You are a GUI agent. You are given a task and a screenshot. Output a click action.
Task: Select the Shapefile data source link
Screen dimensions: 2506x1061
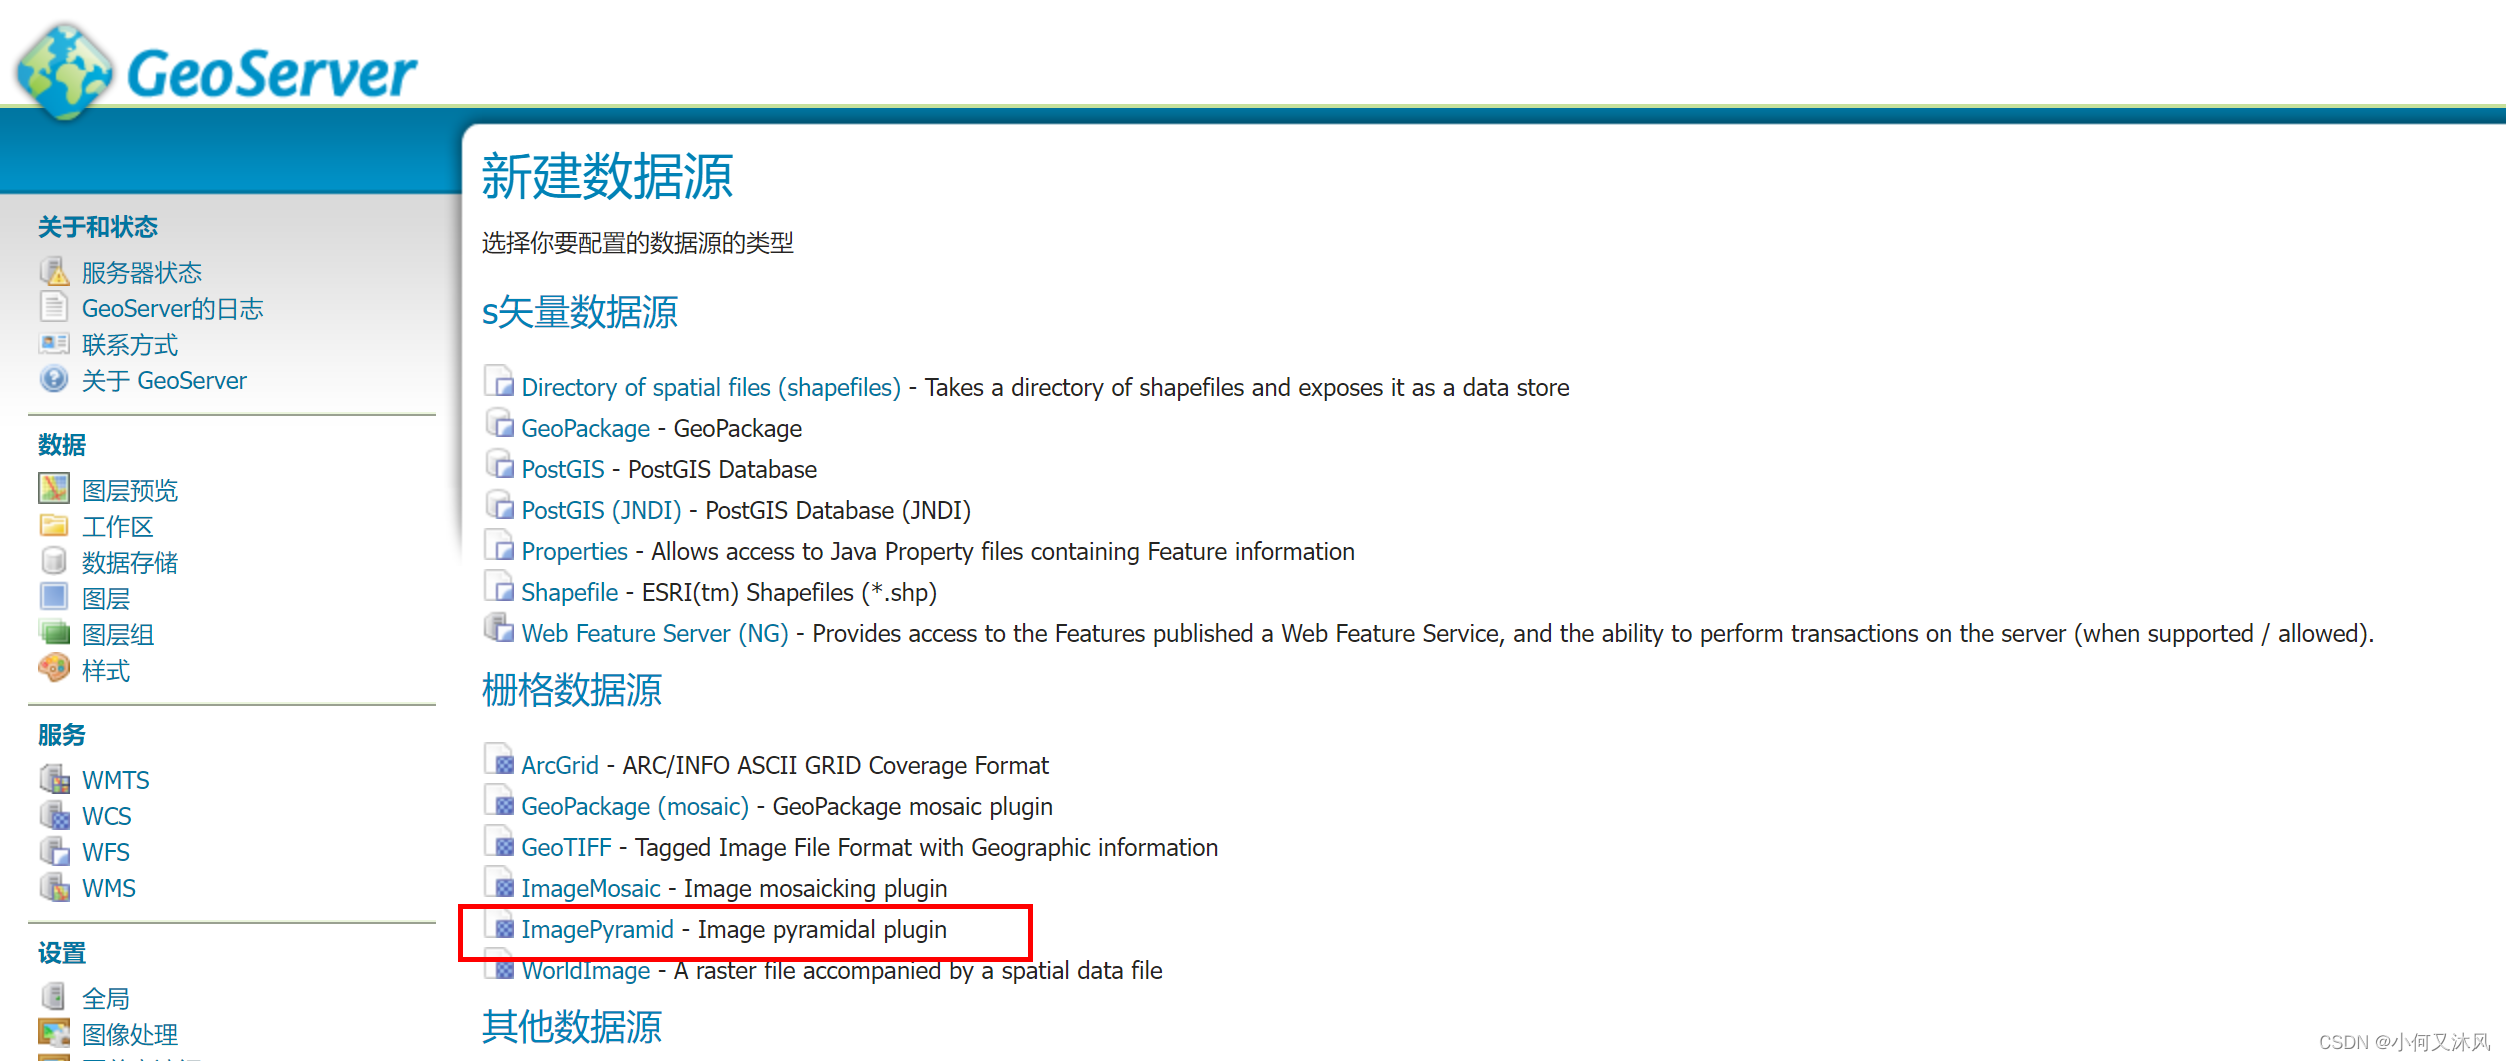point(569,593)
